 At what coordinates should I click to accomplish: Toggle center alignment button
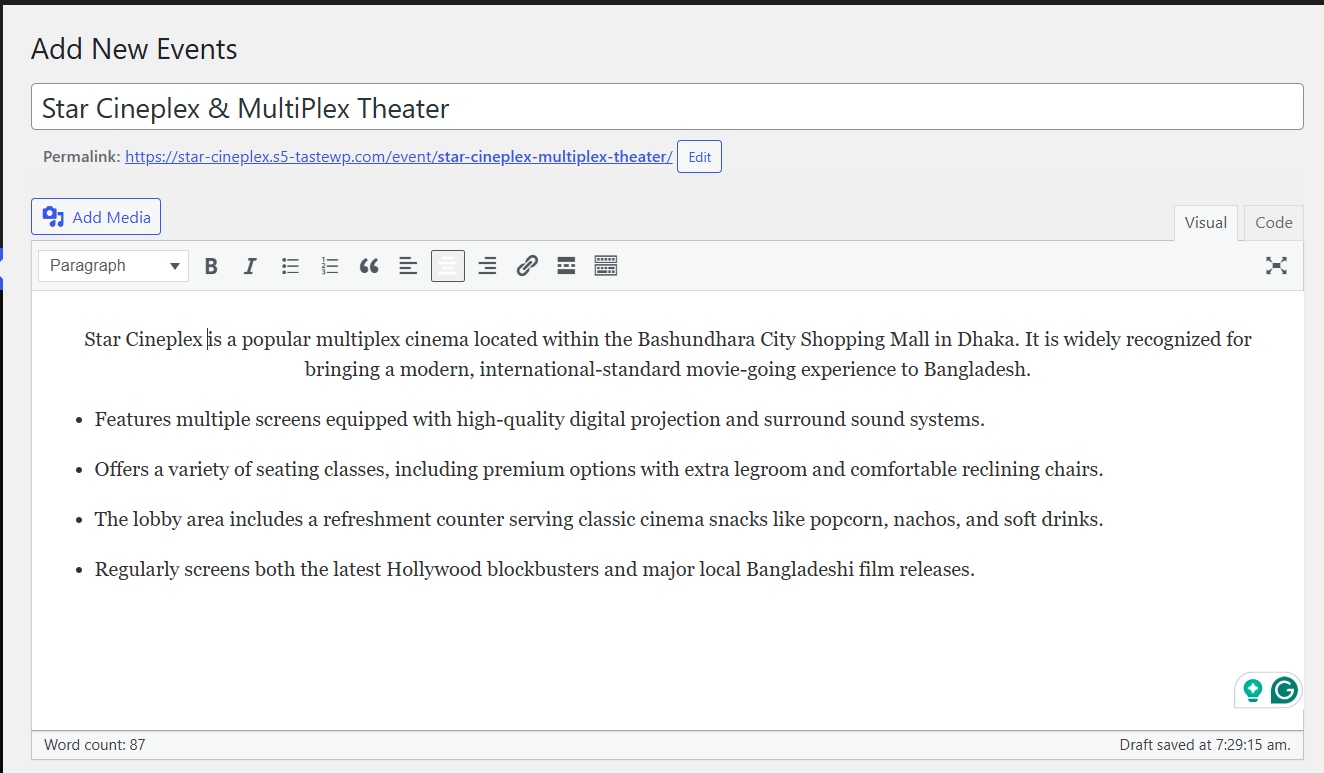point(448,266)
